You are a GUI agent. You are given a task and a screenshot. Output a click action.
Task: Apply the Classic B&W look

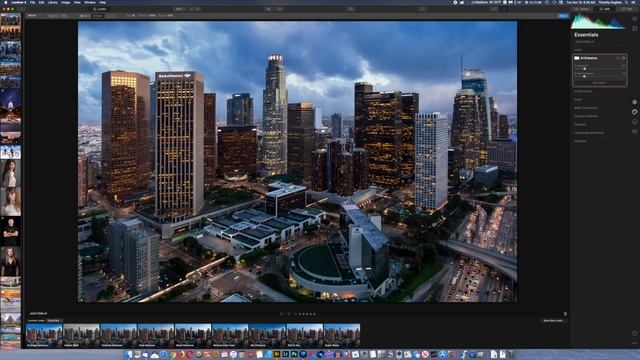pos(81,336)
